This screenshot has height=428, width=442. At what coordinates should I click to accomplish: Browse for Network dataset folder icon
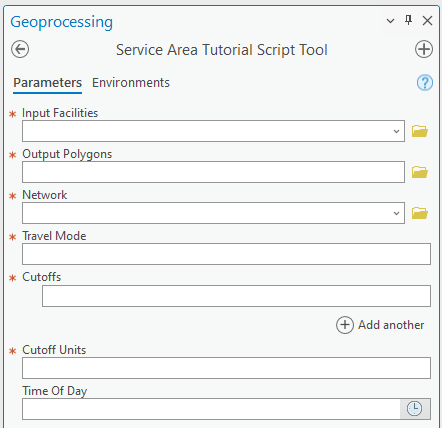pos(420,213)
